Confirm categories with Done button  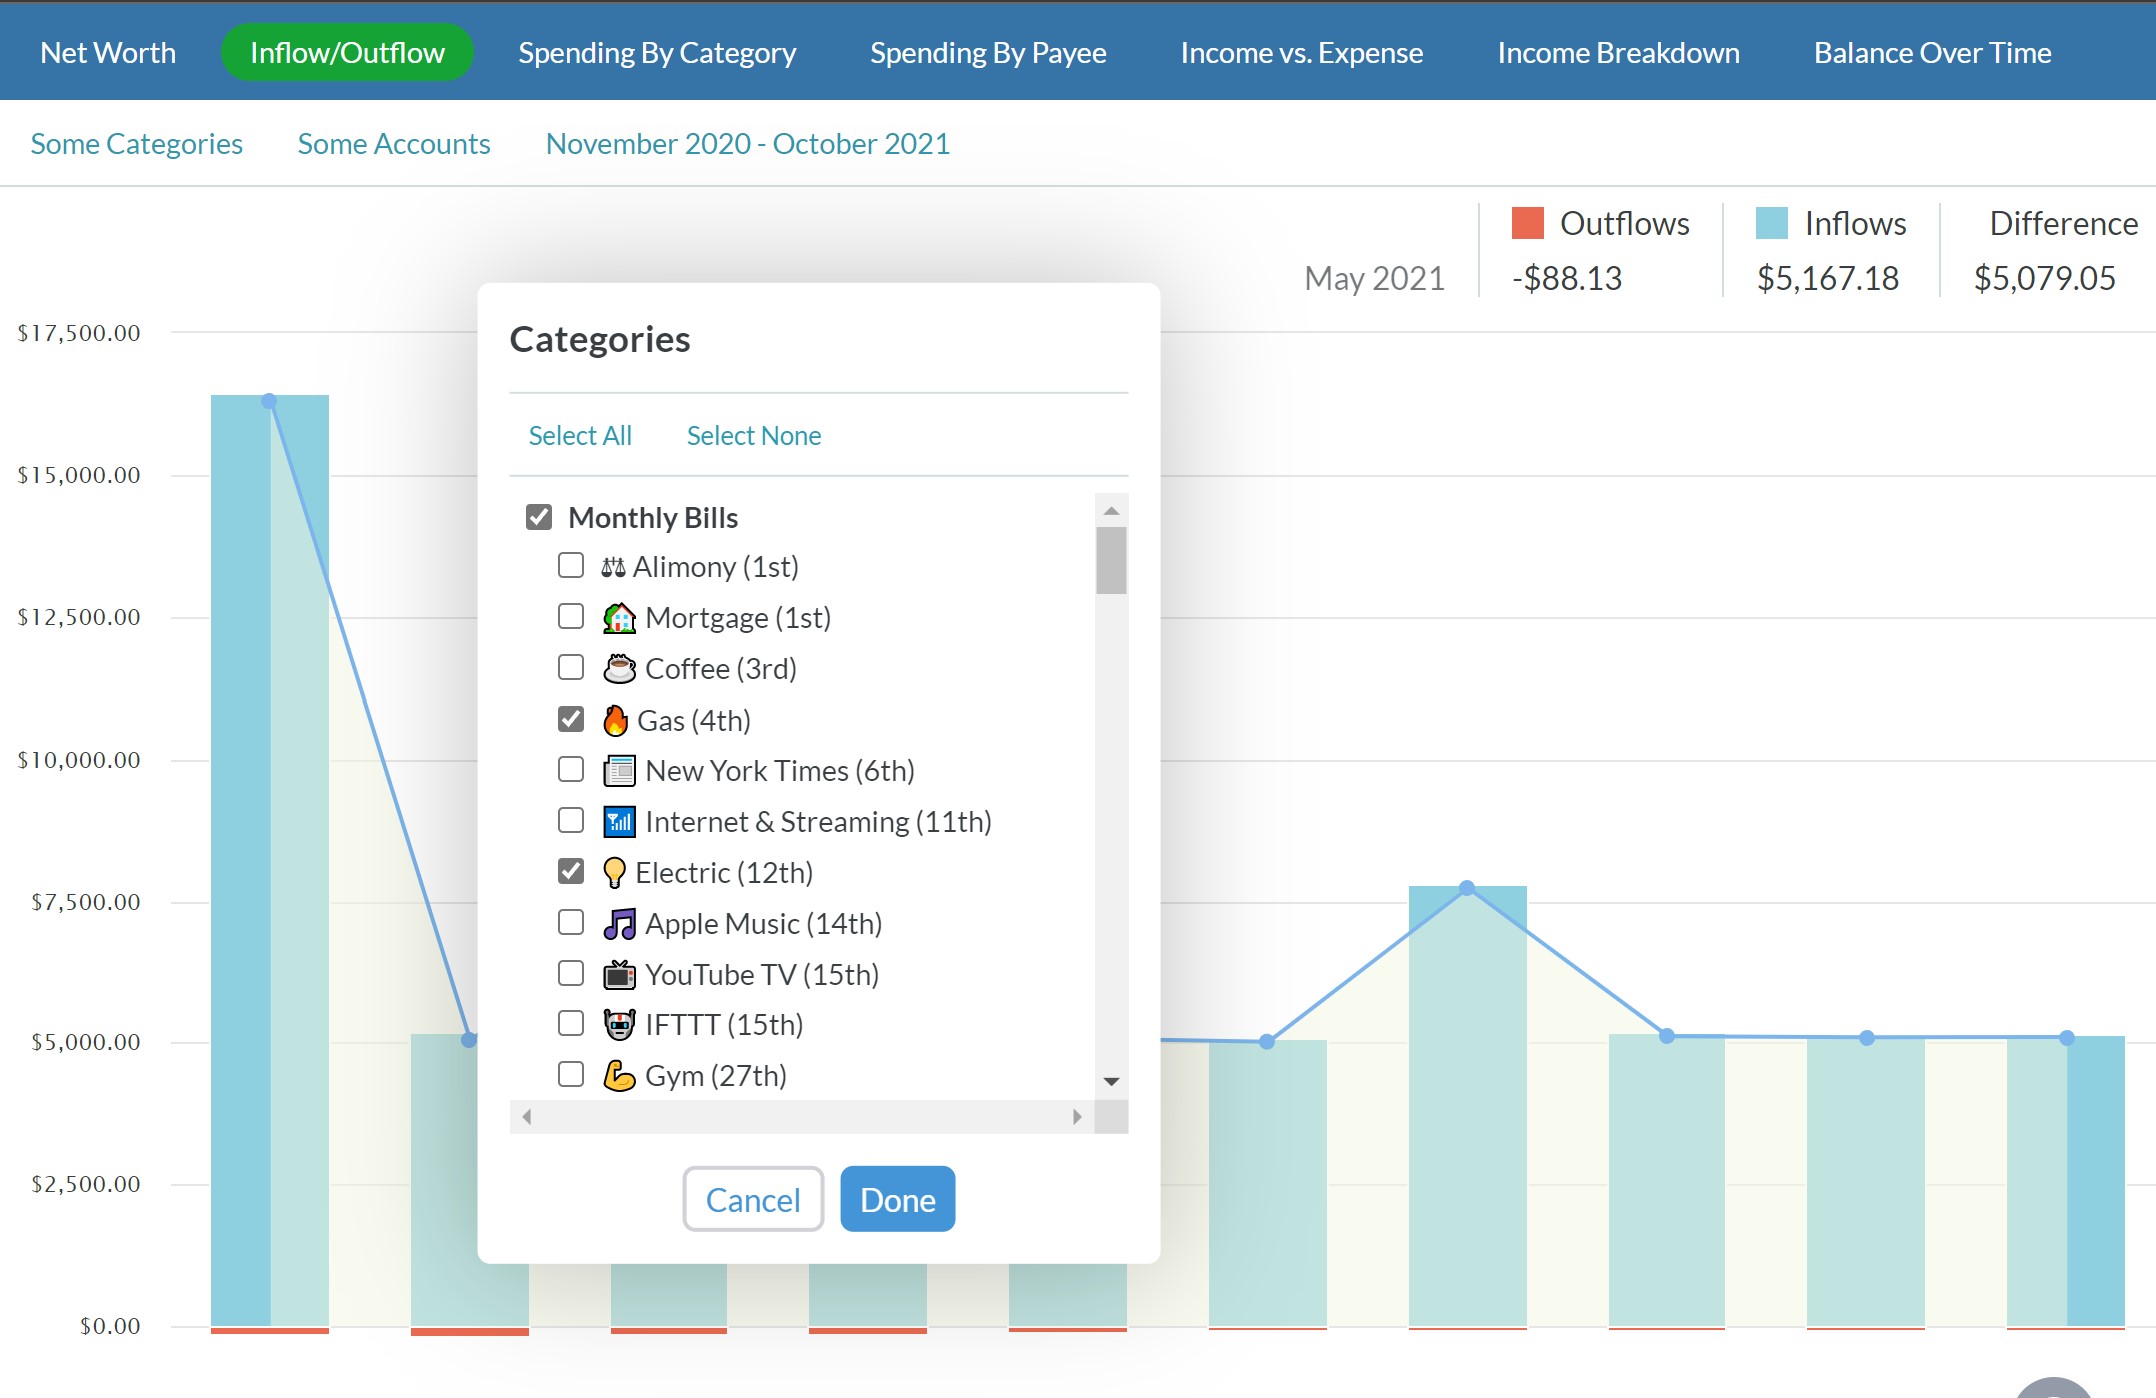pyautogui.click(x=898, y=1199)
